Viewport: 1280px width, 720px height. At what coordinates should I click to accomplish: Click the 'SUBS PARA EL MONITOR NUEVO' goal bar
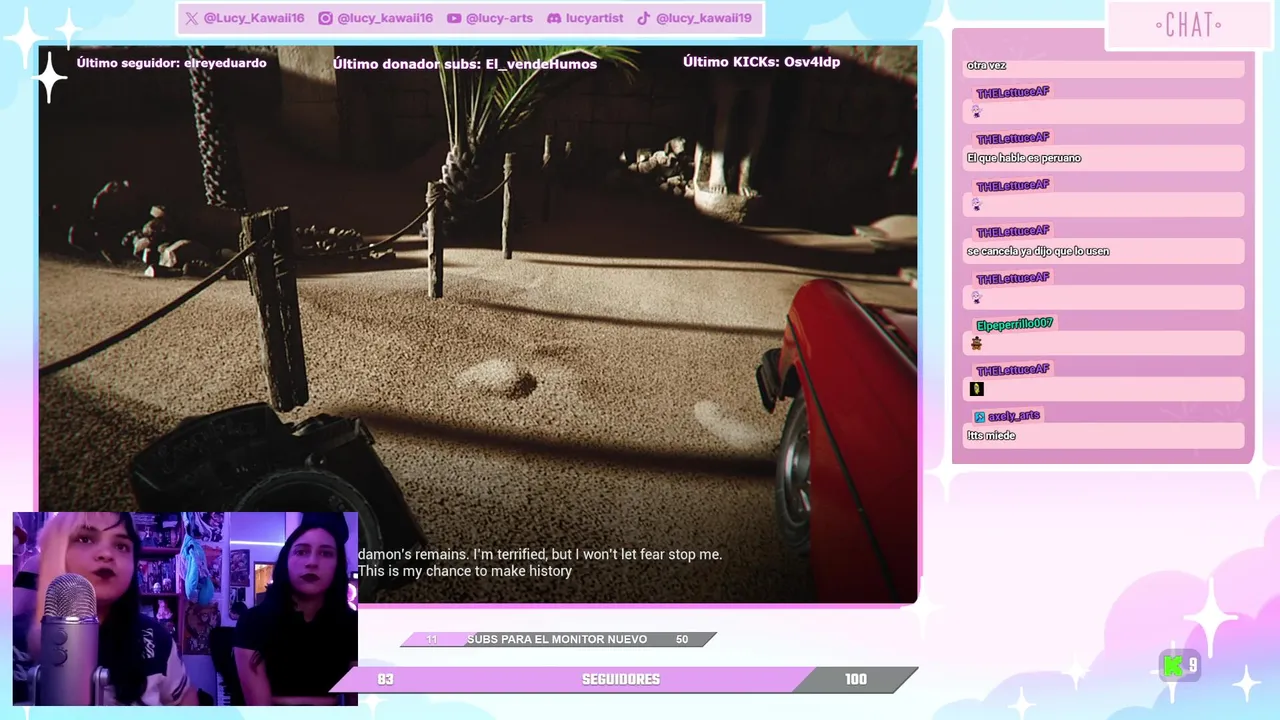(558, 639)
